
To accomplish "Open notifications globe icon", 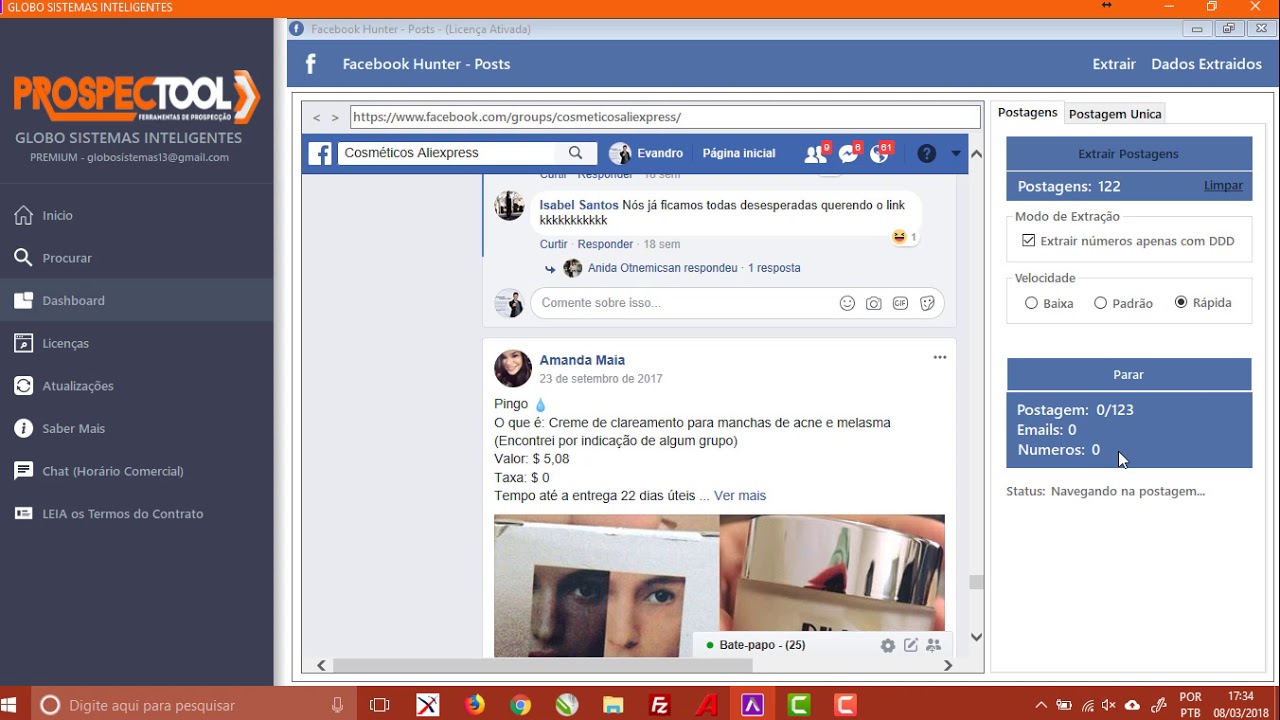I will pyautogui.click(x=881, y=153).
